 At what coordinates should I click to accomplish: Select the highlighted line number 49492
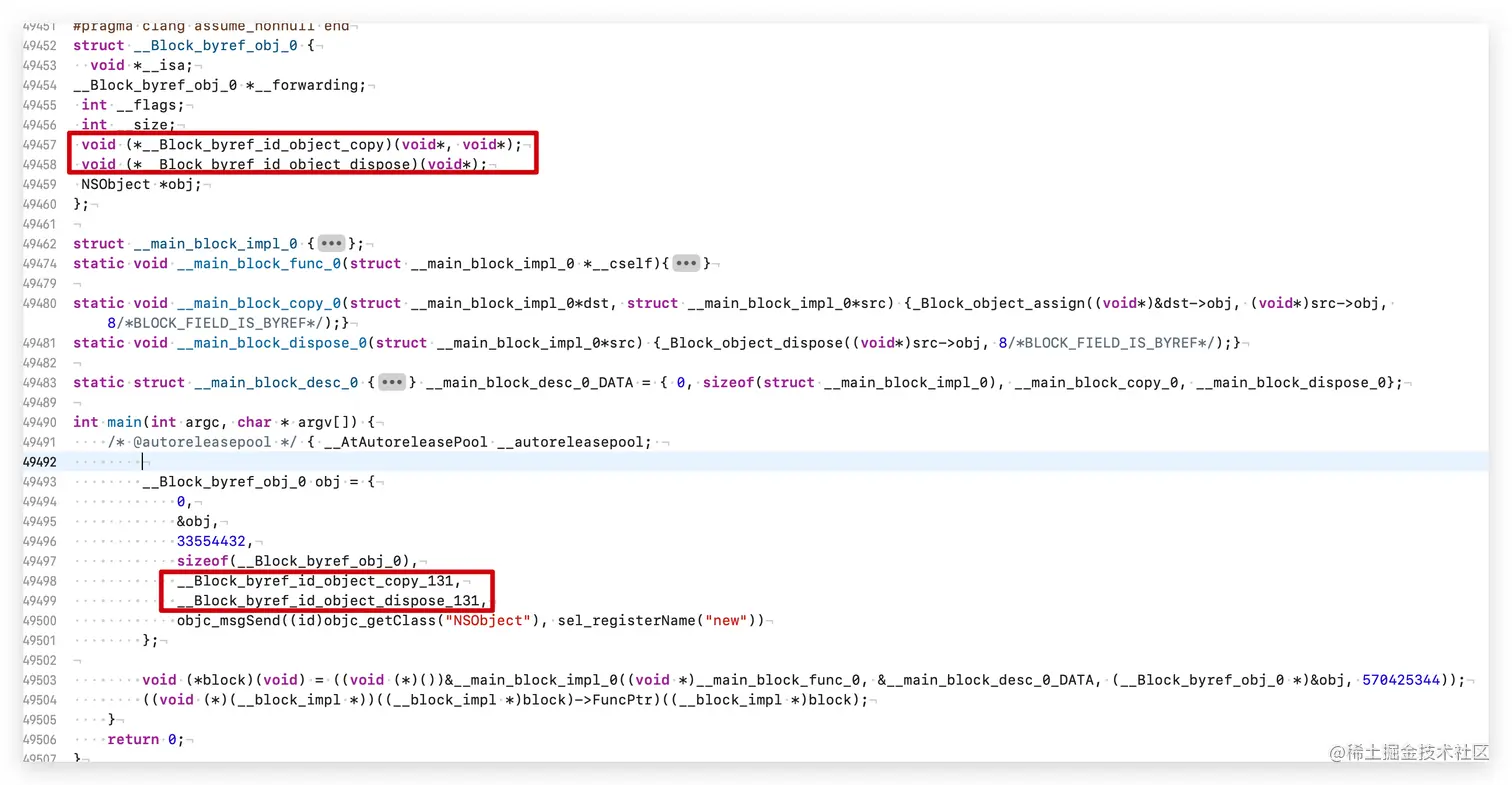pyautogui.click(x=39, y=462)
